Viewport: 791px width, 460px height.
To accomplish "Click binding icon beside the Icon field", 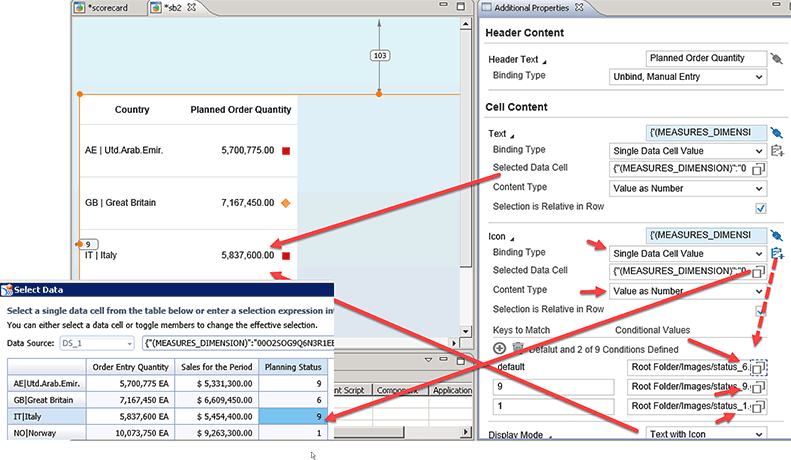I will tap(777, 235).
